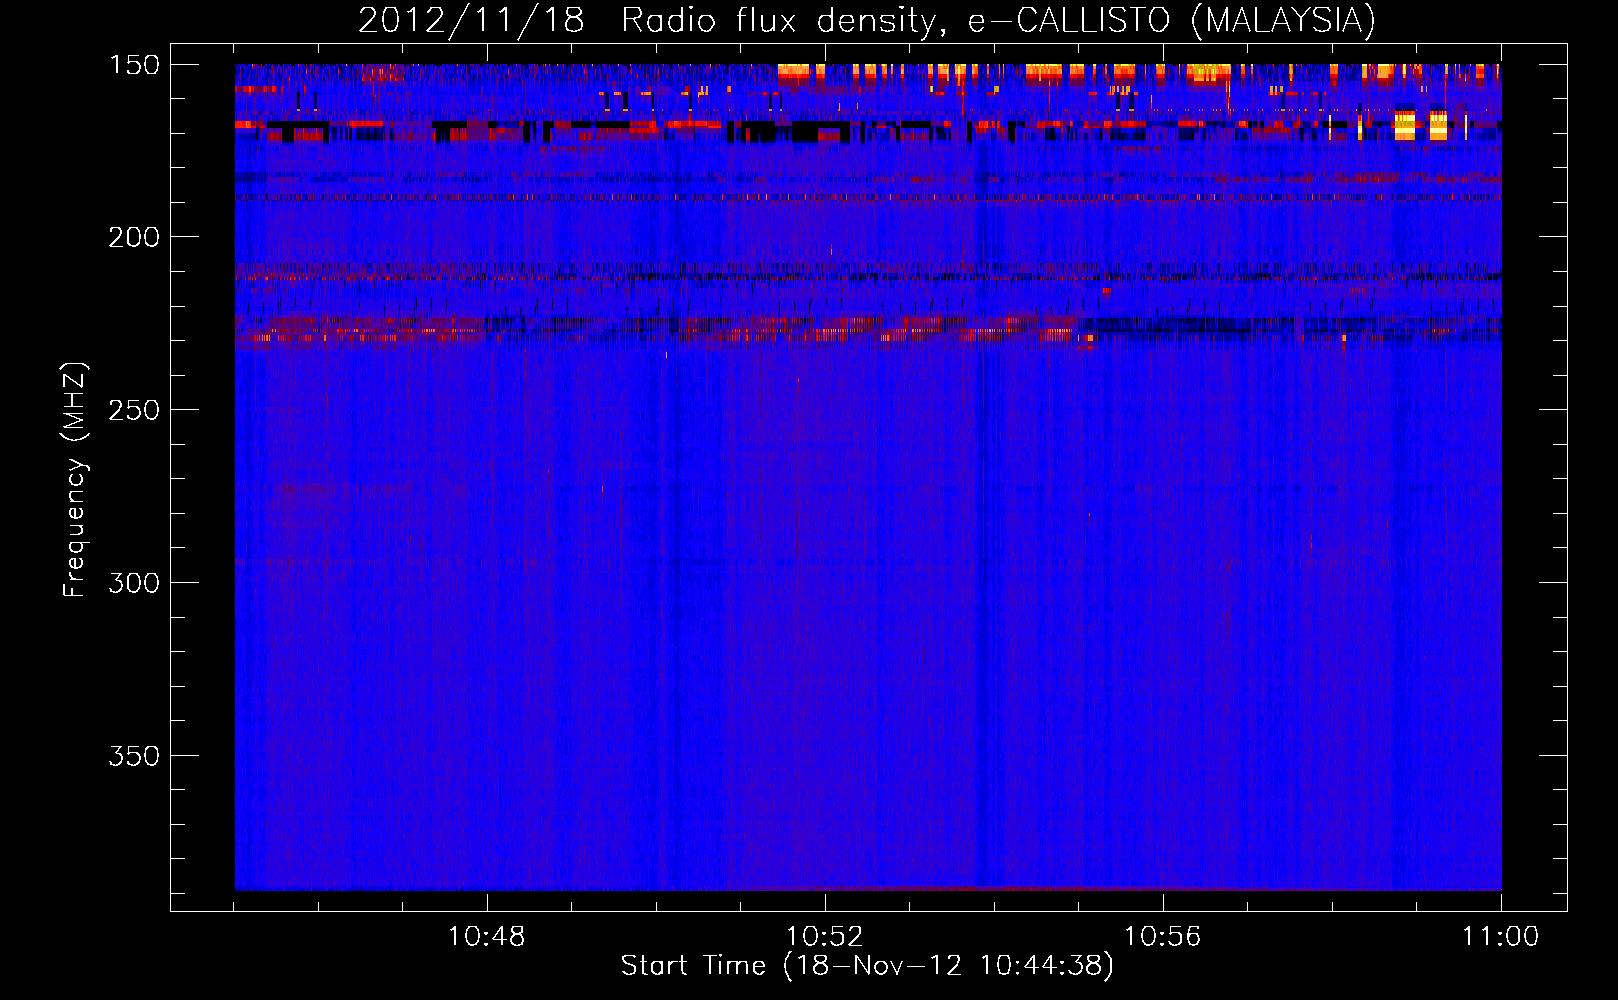Click the plot title '2012/11/18 Radio flux density'
1618x1000 pixels.
tap(867, 20)
